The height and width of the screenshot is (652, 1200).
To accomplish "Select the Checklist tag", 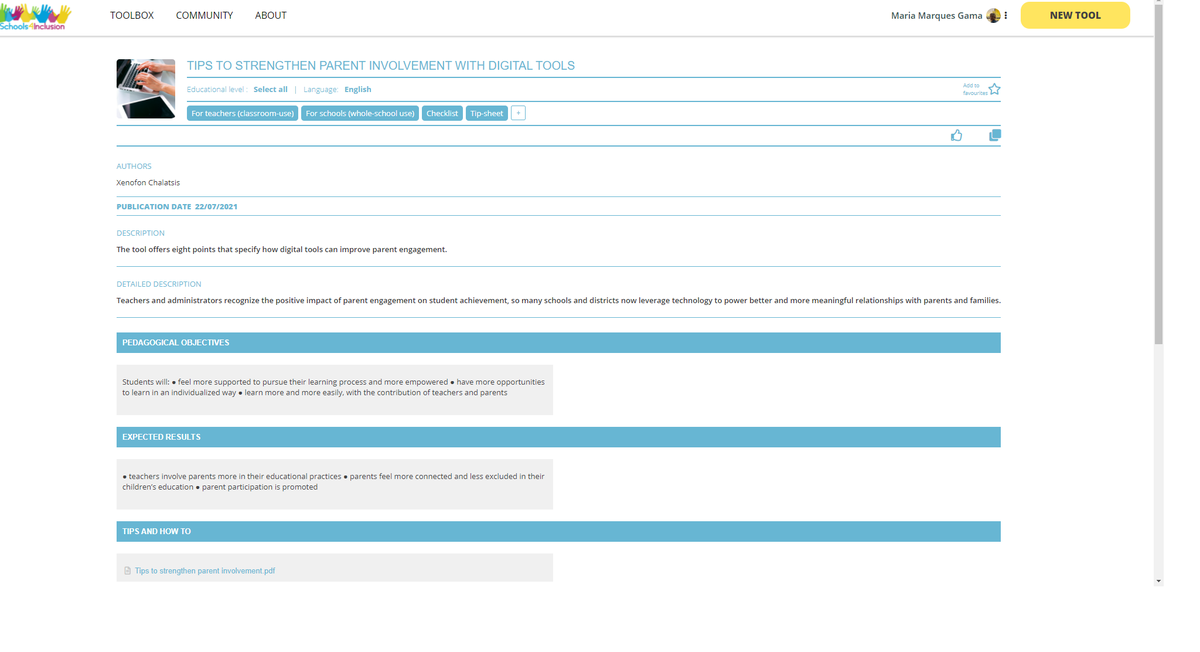I will tap(442, 113).
